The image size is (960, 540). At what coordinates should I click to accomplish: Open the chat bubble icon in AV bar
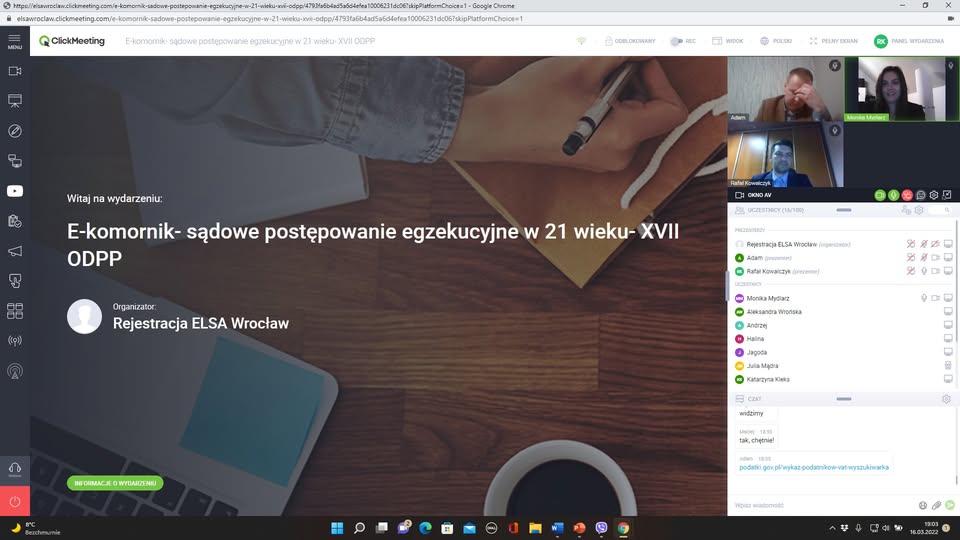coord(920,195)
